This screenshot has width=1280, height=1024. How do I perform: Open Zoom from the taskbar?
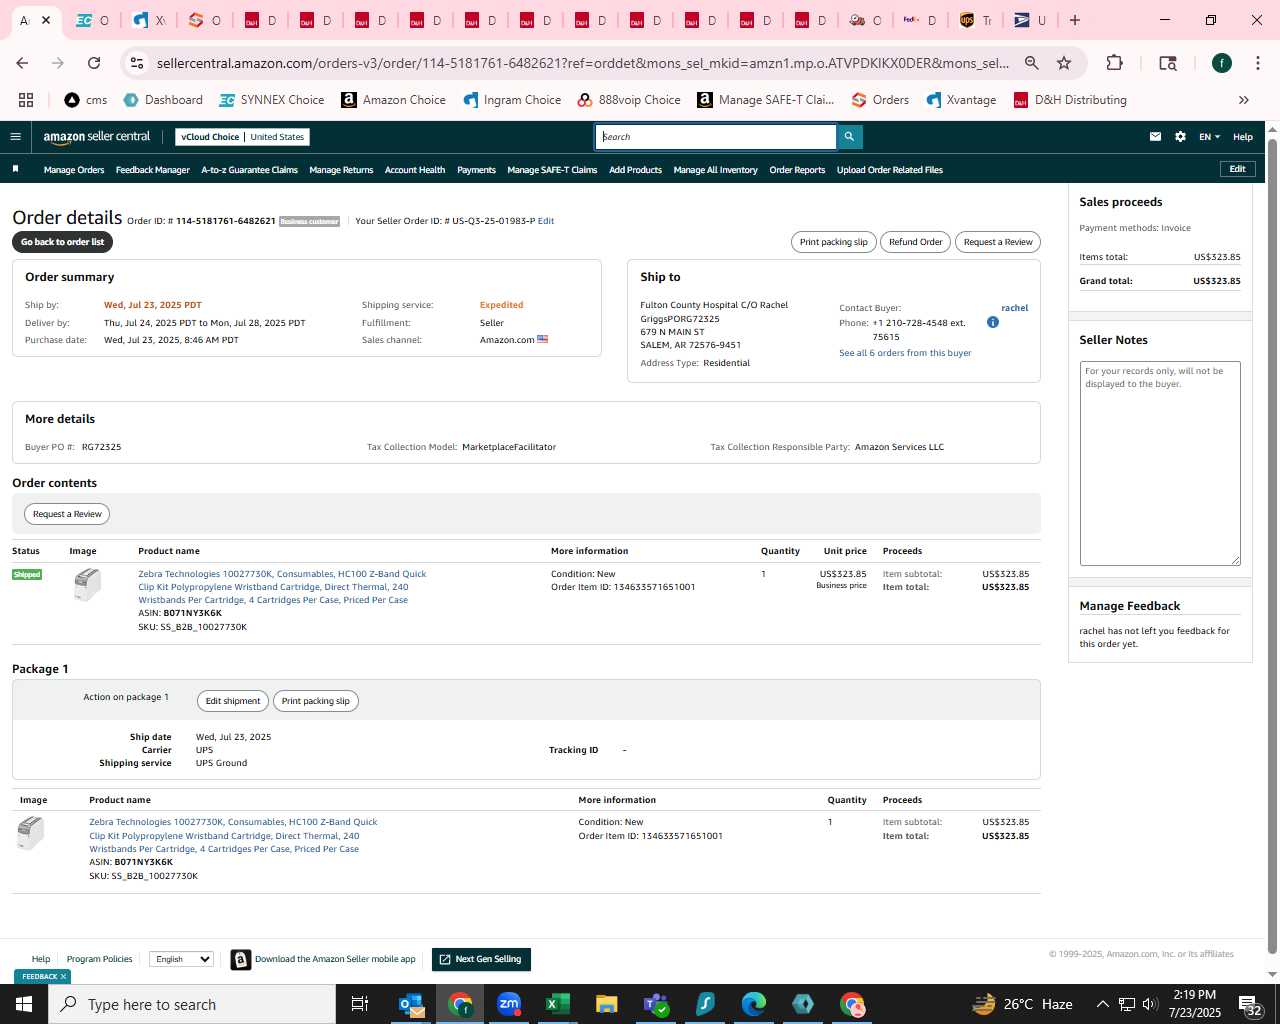509,1004
